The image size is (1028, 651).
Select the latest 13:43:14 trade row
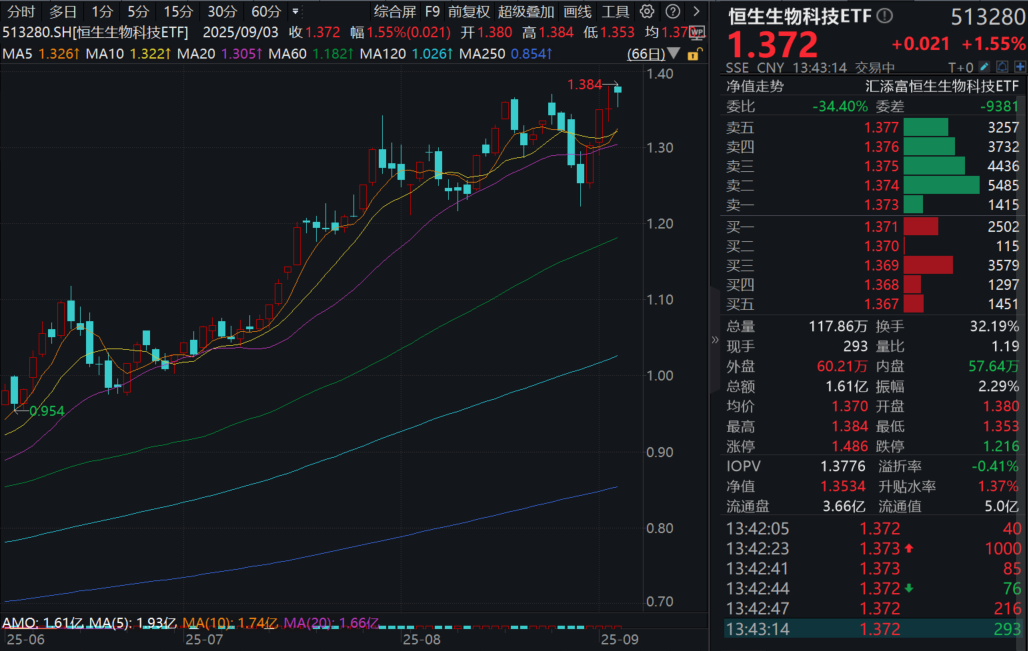click(x=872, y=629)
